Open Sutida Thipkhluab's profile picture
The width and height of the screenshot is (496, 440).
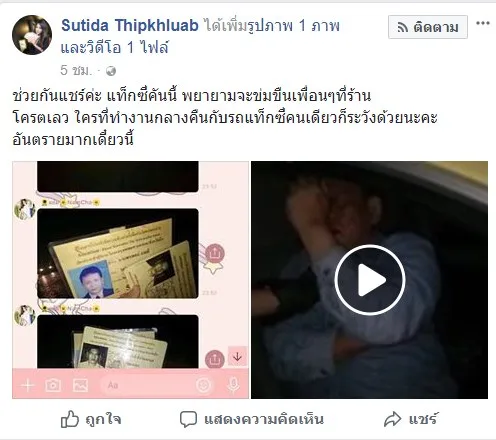(32, 35)
